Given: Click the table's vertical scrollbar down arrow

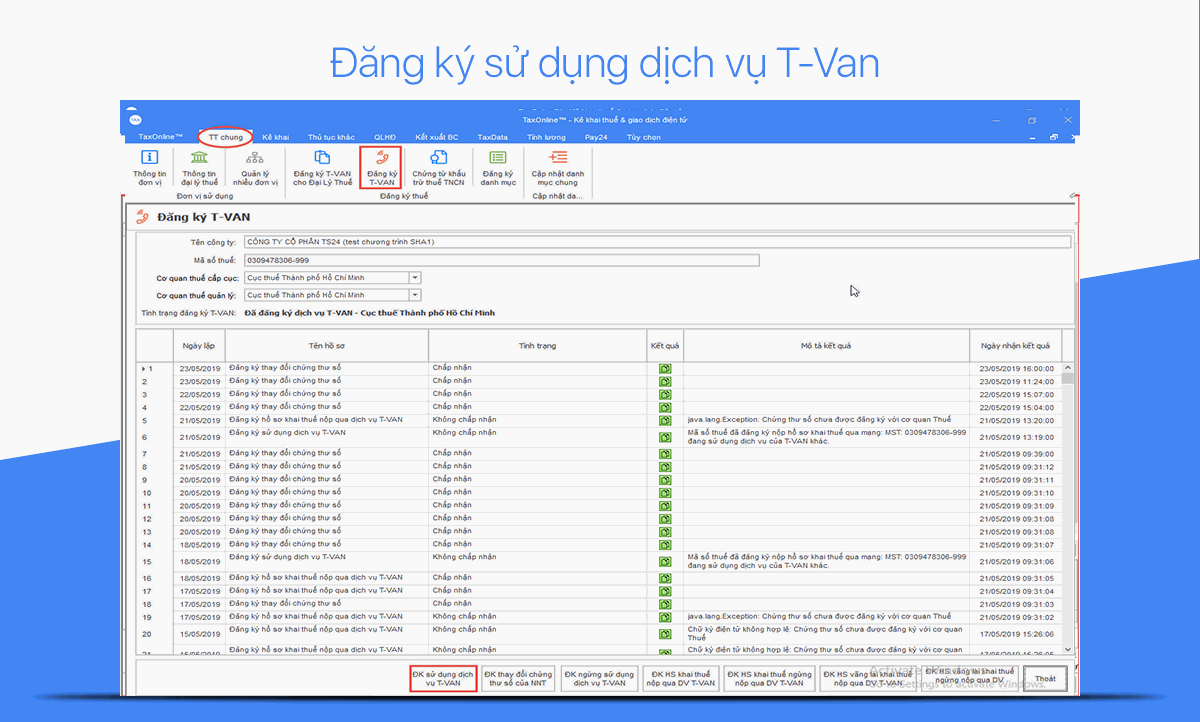Looking at the screenshot, I should (1068, 649).
